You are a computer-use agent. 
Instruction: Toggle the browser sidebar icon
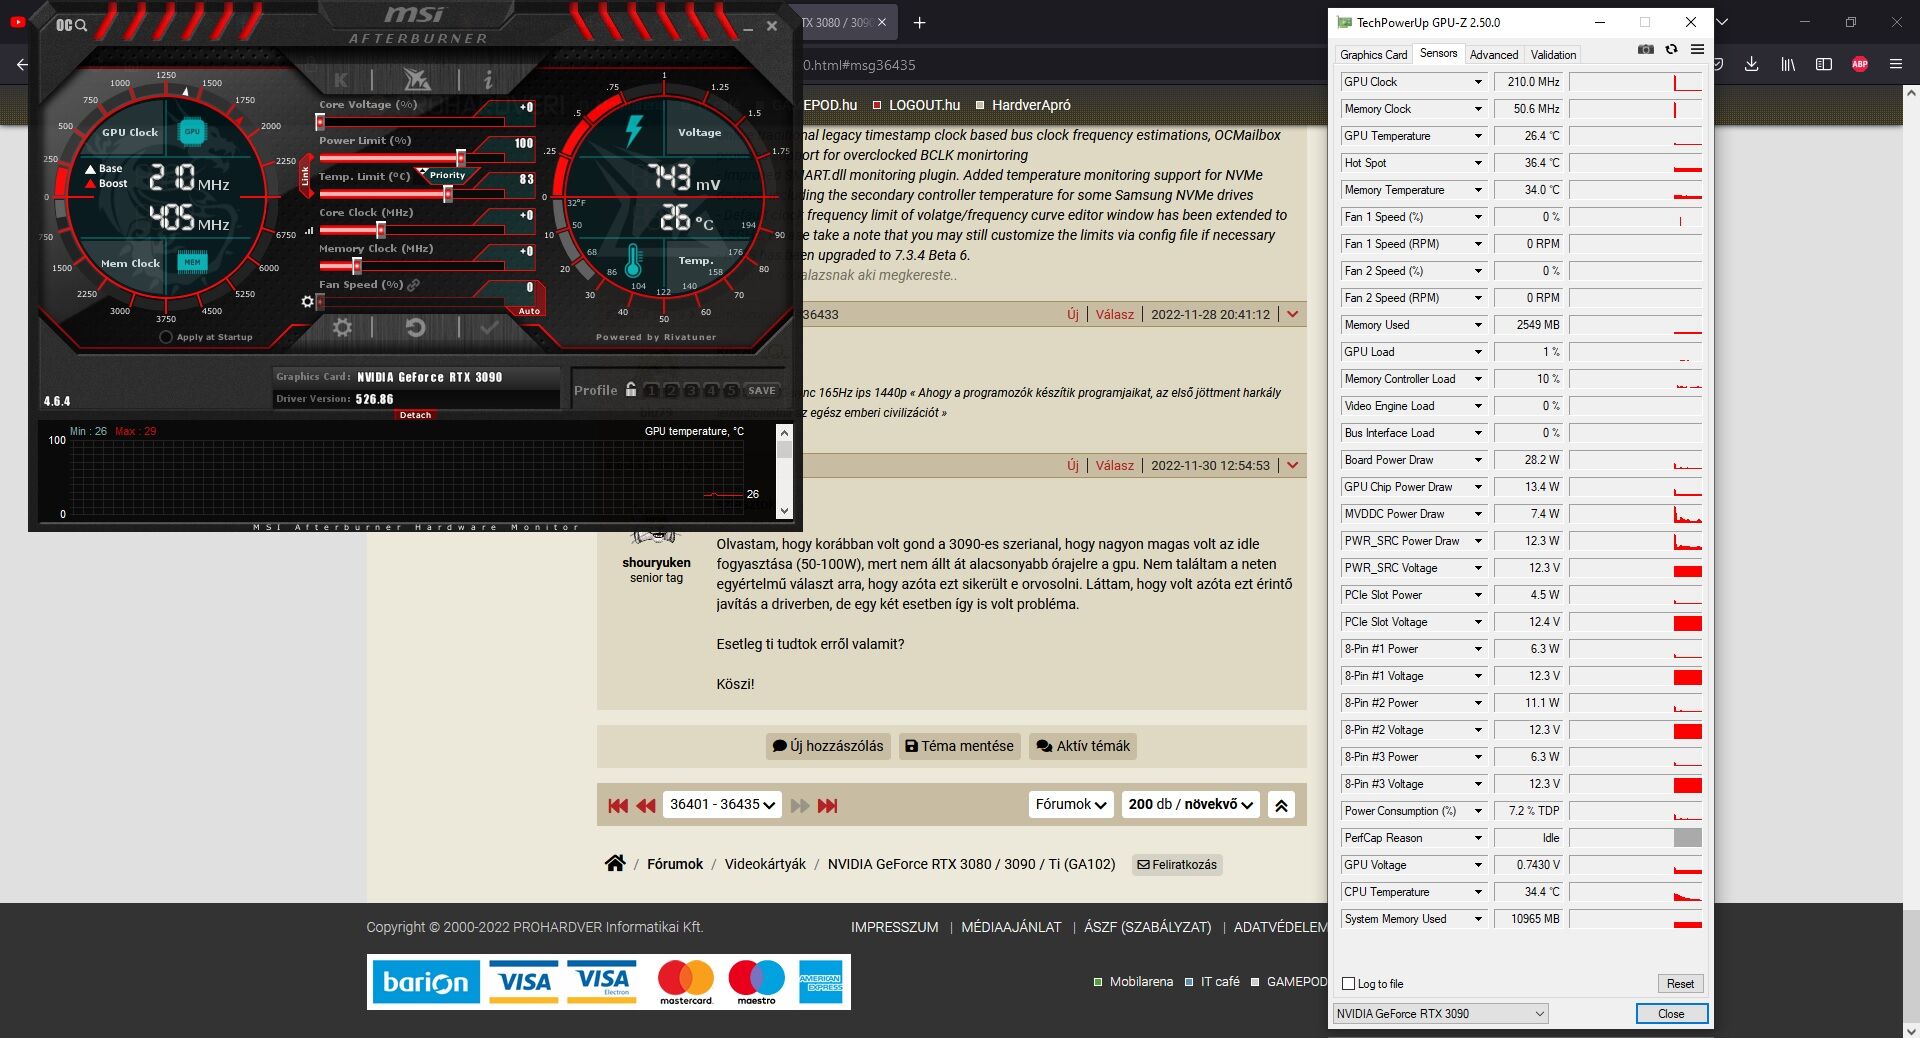tap(1824, 64)
